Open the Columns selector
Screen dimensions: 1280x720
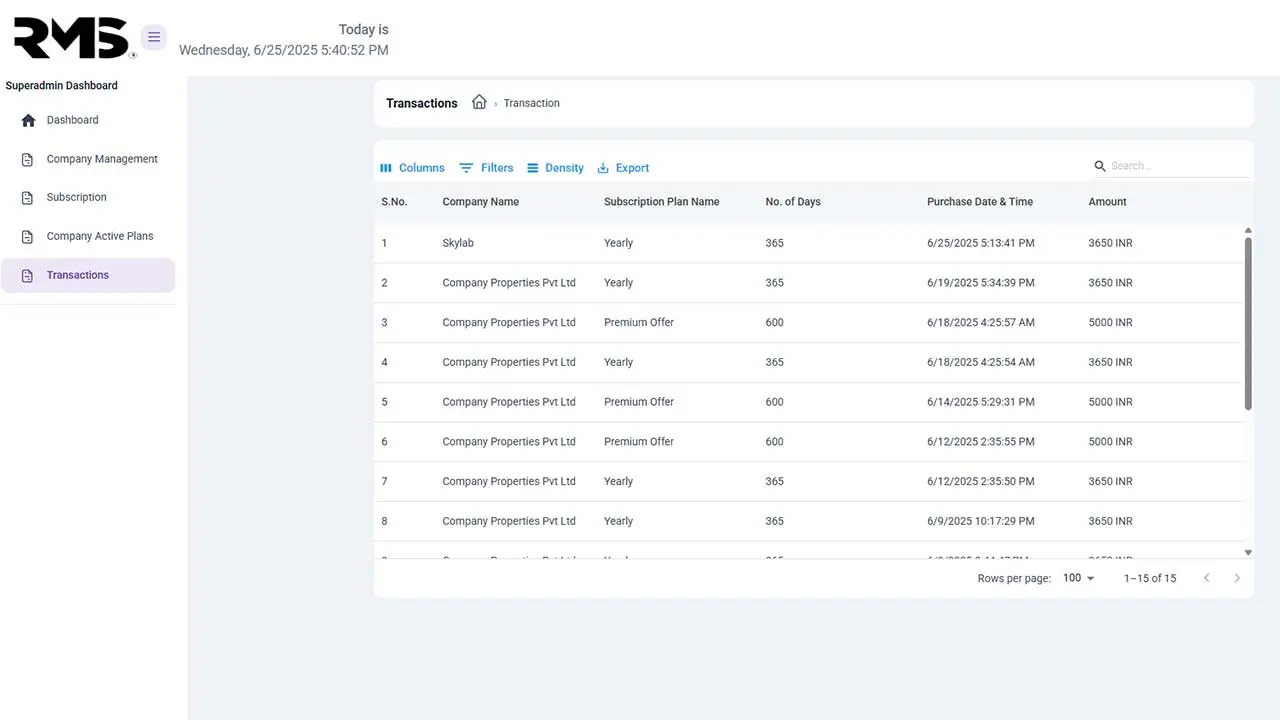(412, 168)
